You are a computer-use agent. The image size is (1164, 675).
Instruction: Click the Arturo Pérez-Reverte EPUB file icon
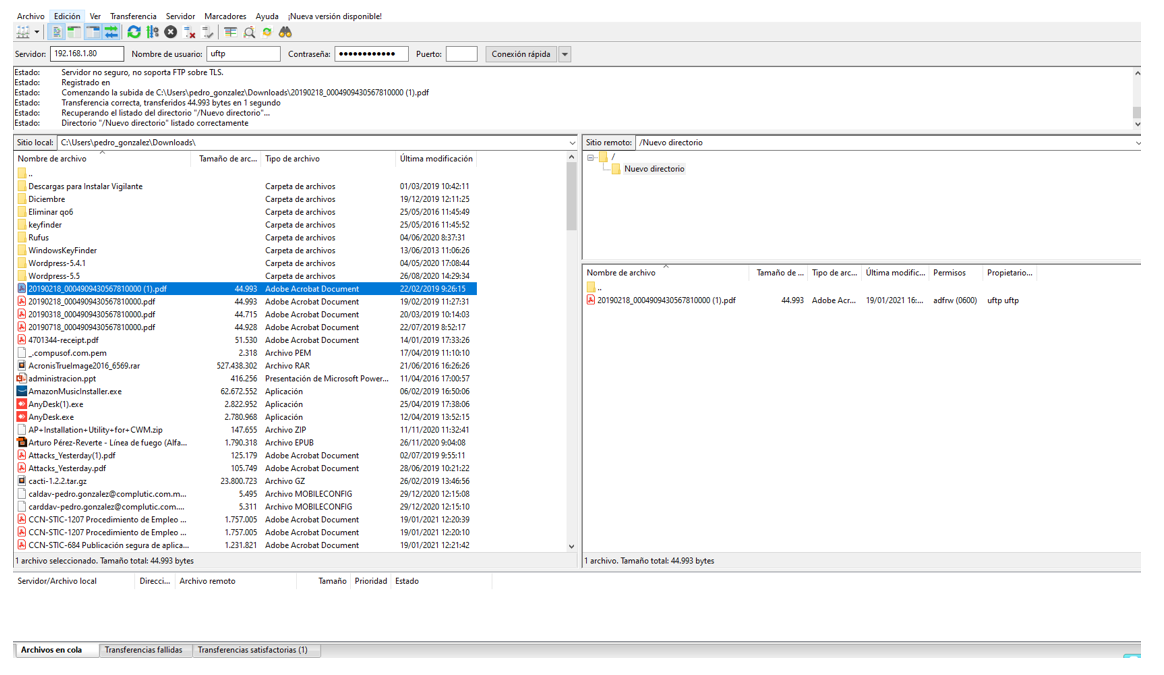pyautogui.click(x=22, y=443)
